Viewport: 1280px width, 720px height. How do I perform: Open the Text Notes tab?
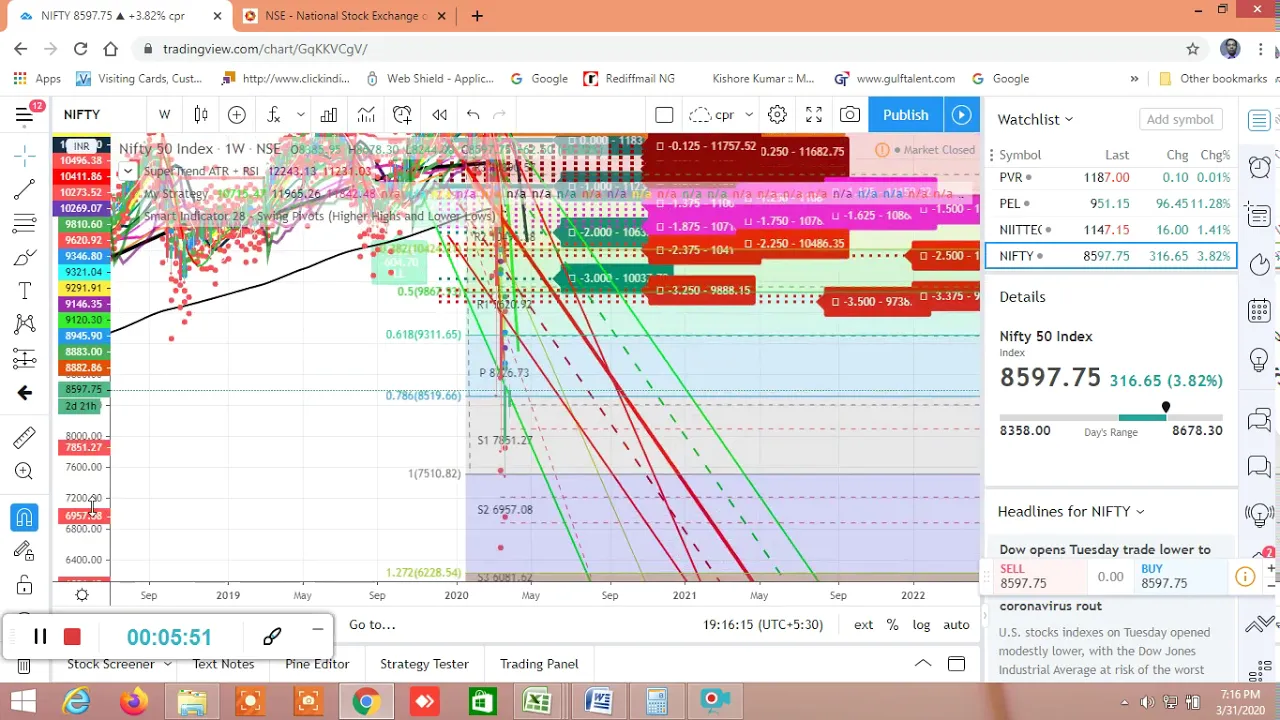tap(223, 663)
